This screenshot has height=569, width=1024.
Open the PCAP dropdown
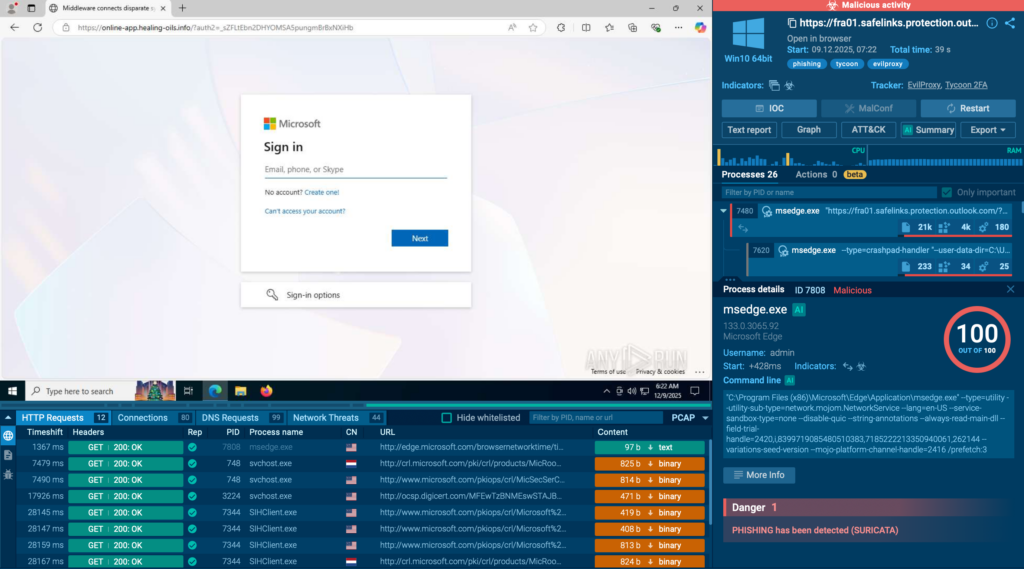pos(688,418)
